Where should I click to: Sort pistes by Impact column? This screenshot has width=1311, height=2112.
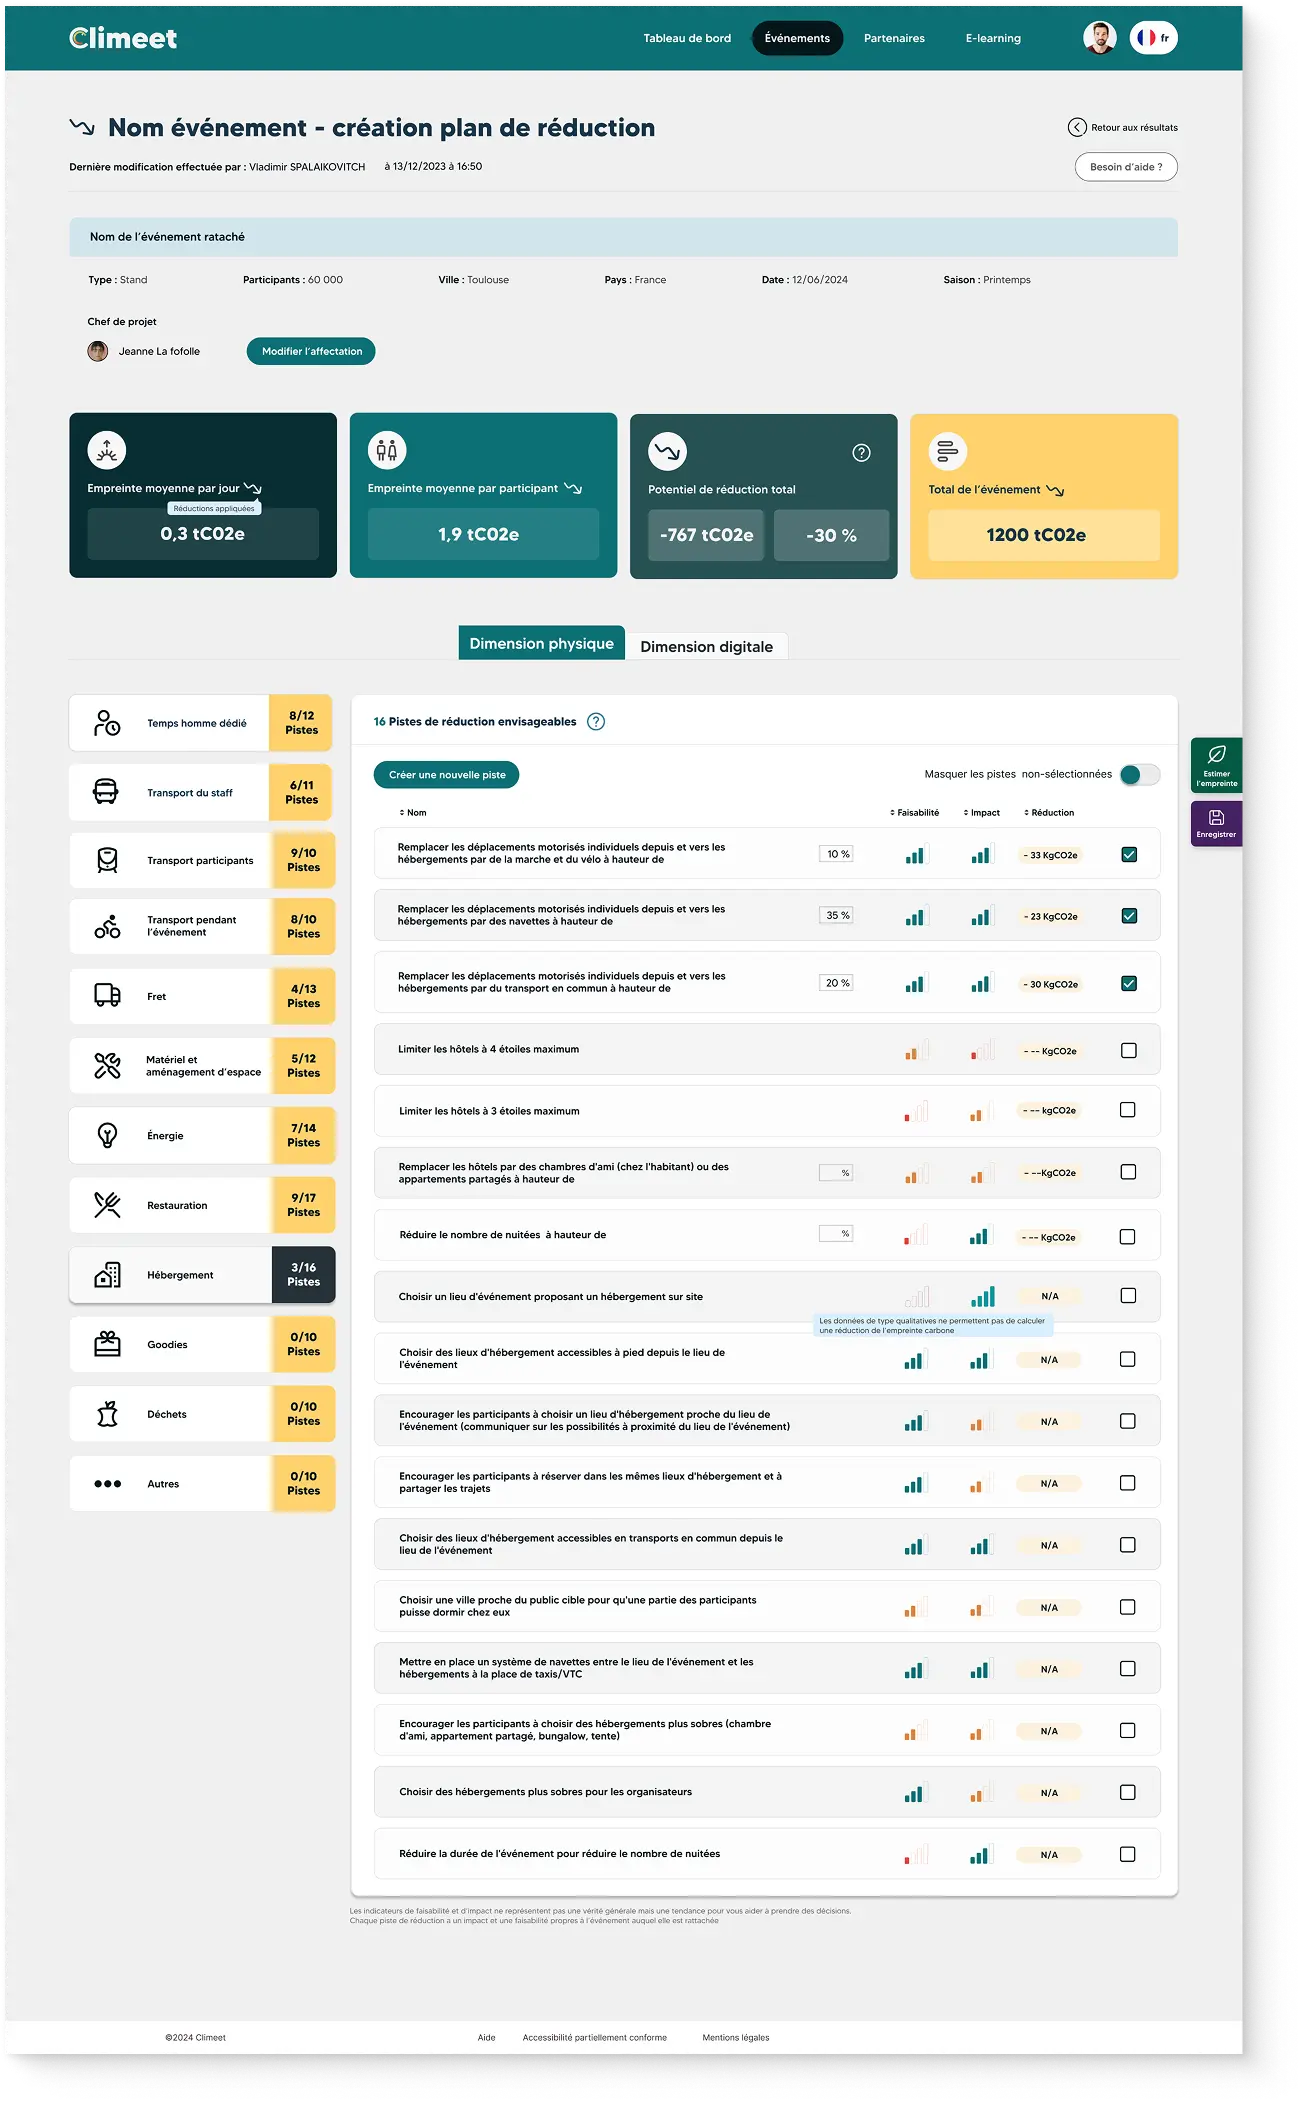(982, 813)
